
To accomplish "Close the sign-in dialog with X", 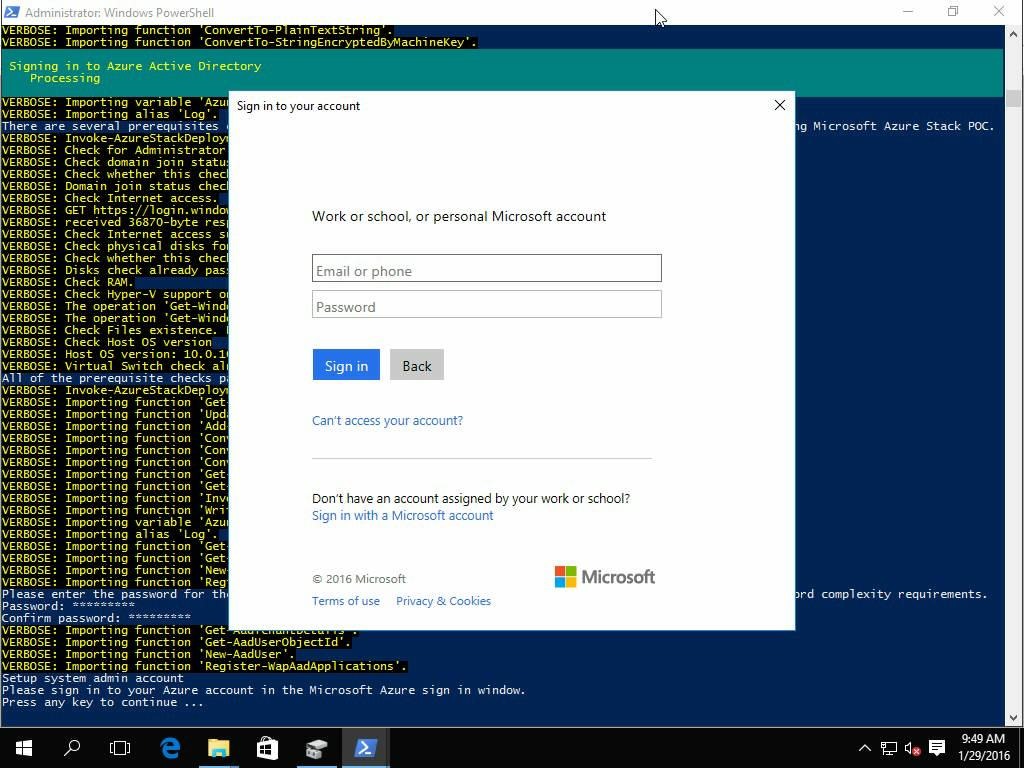I will coord(780,105).
